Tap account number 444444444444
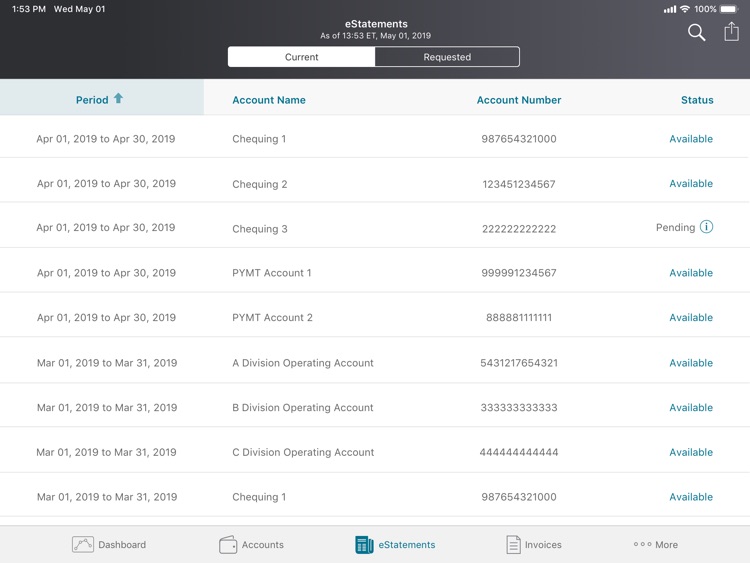Screen dimensions: 750x563 point(519,452)
